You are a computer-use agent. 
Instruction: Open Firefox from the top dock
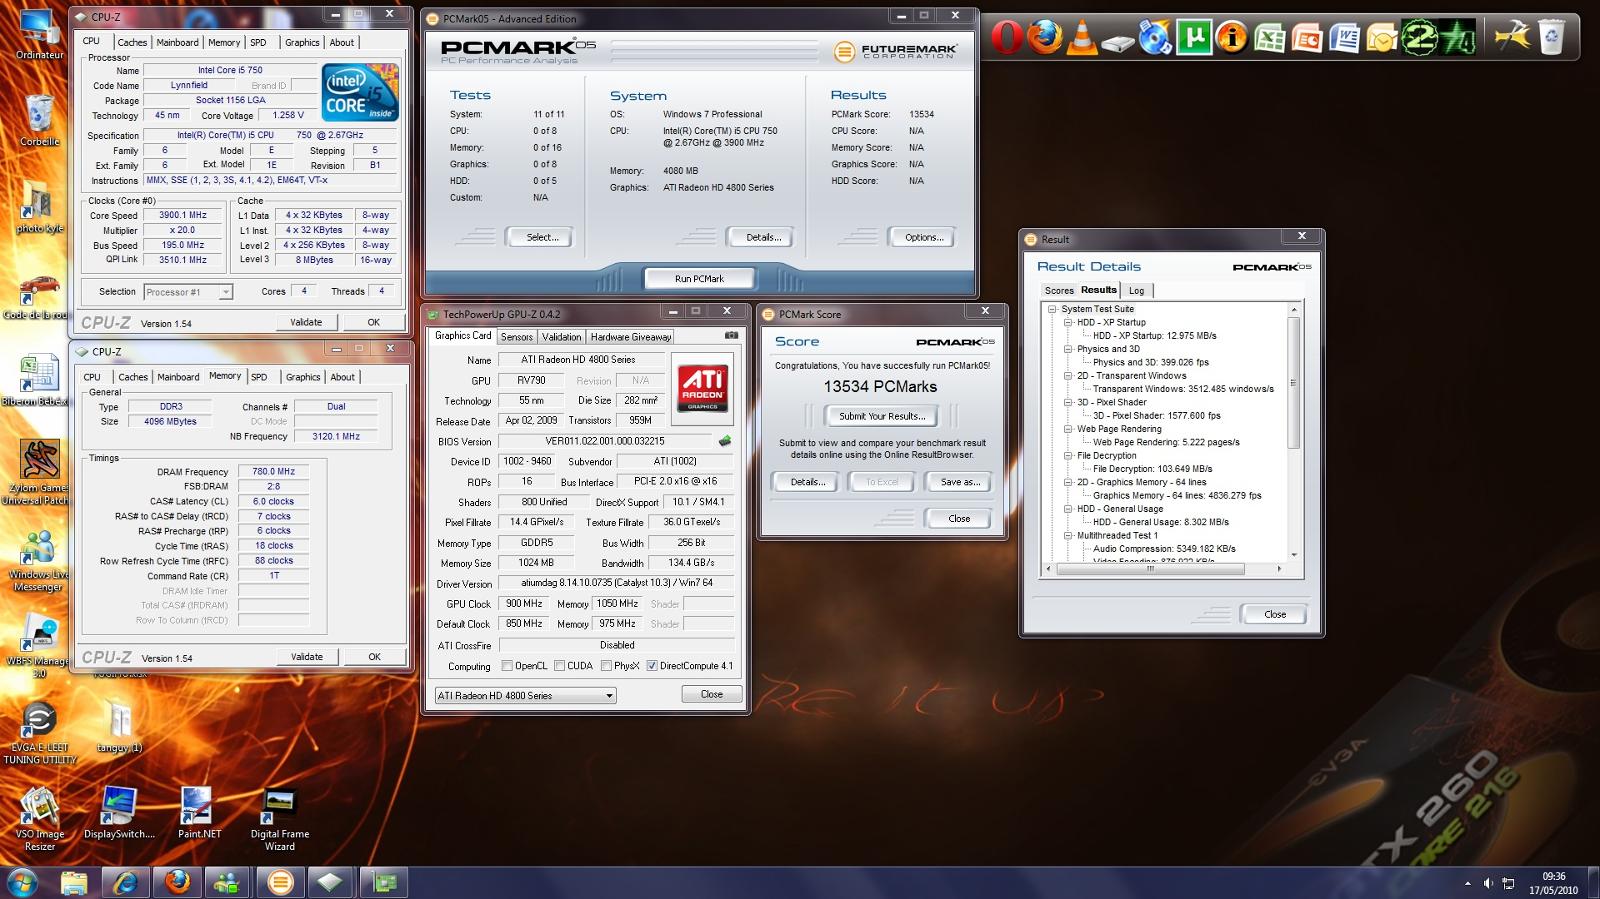[x=1045, y=38]
